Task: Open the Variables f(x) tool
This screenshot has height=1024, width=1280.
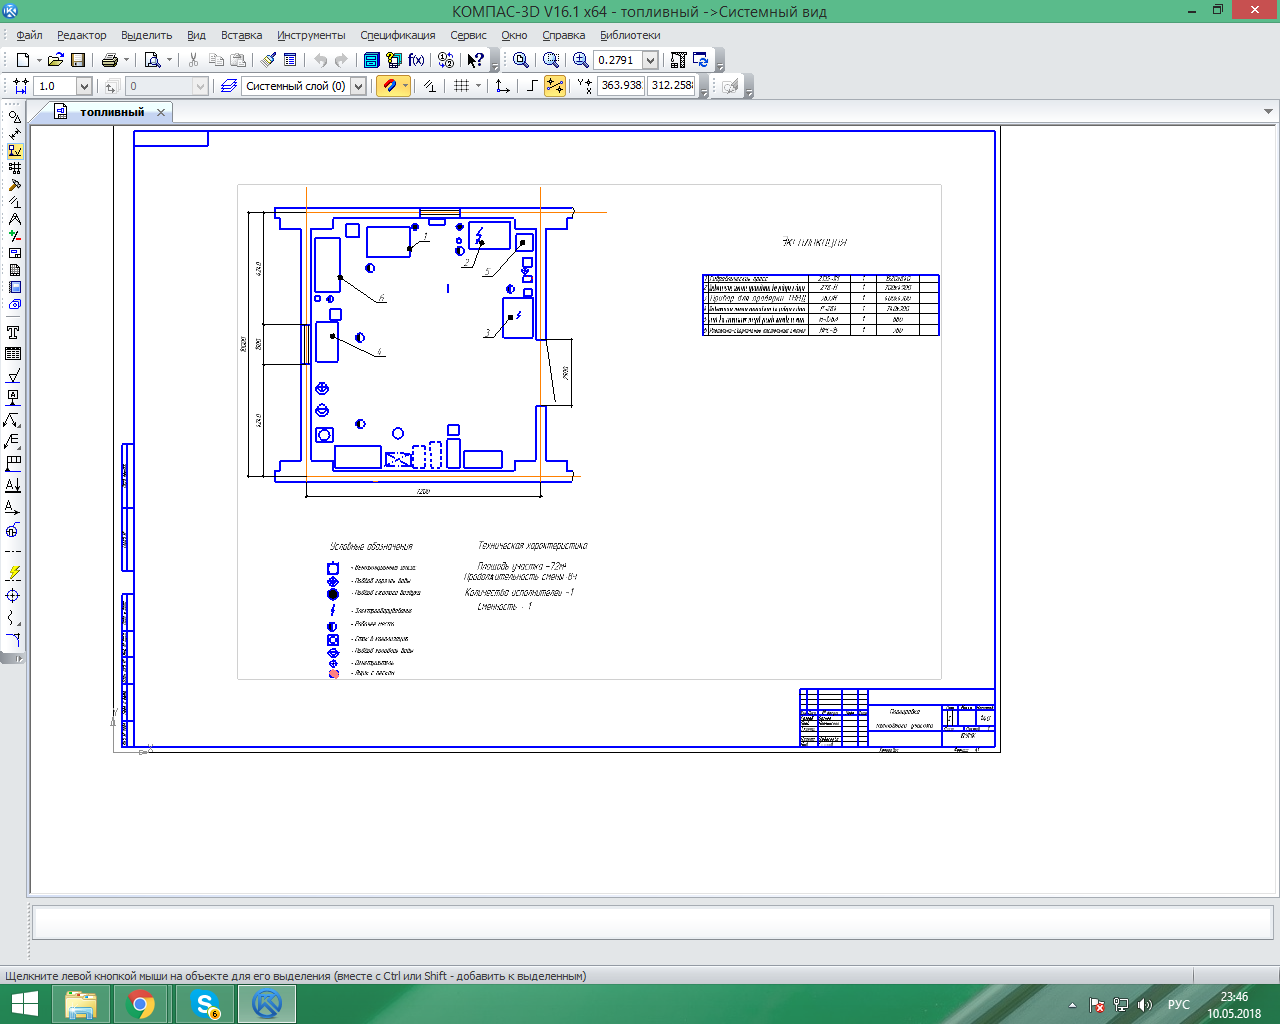Action: pos(416,60)
